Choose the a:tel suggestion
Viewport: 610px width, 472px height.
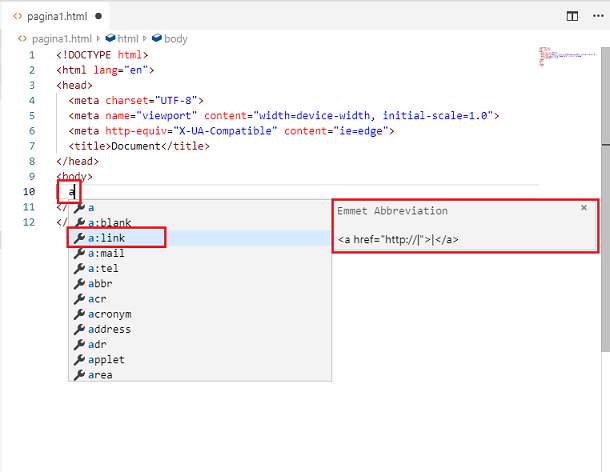point(200,268)
